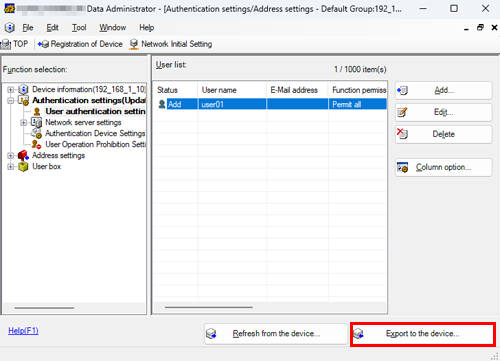Collapse the Authentication settings tree node

click(x=11, y=100)
